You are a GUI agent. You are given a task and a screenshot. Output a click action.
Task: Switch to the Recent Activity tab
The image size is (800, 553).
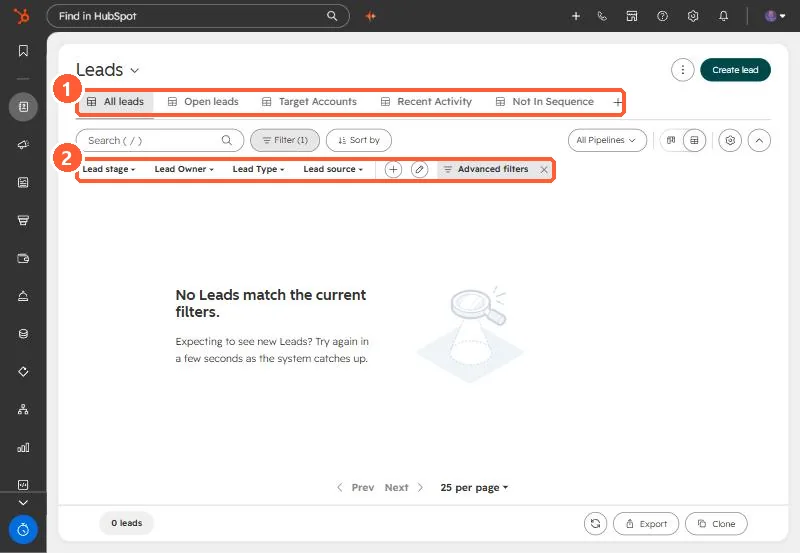[427, 102]
